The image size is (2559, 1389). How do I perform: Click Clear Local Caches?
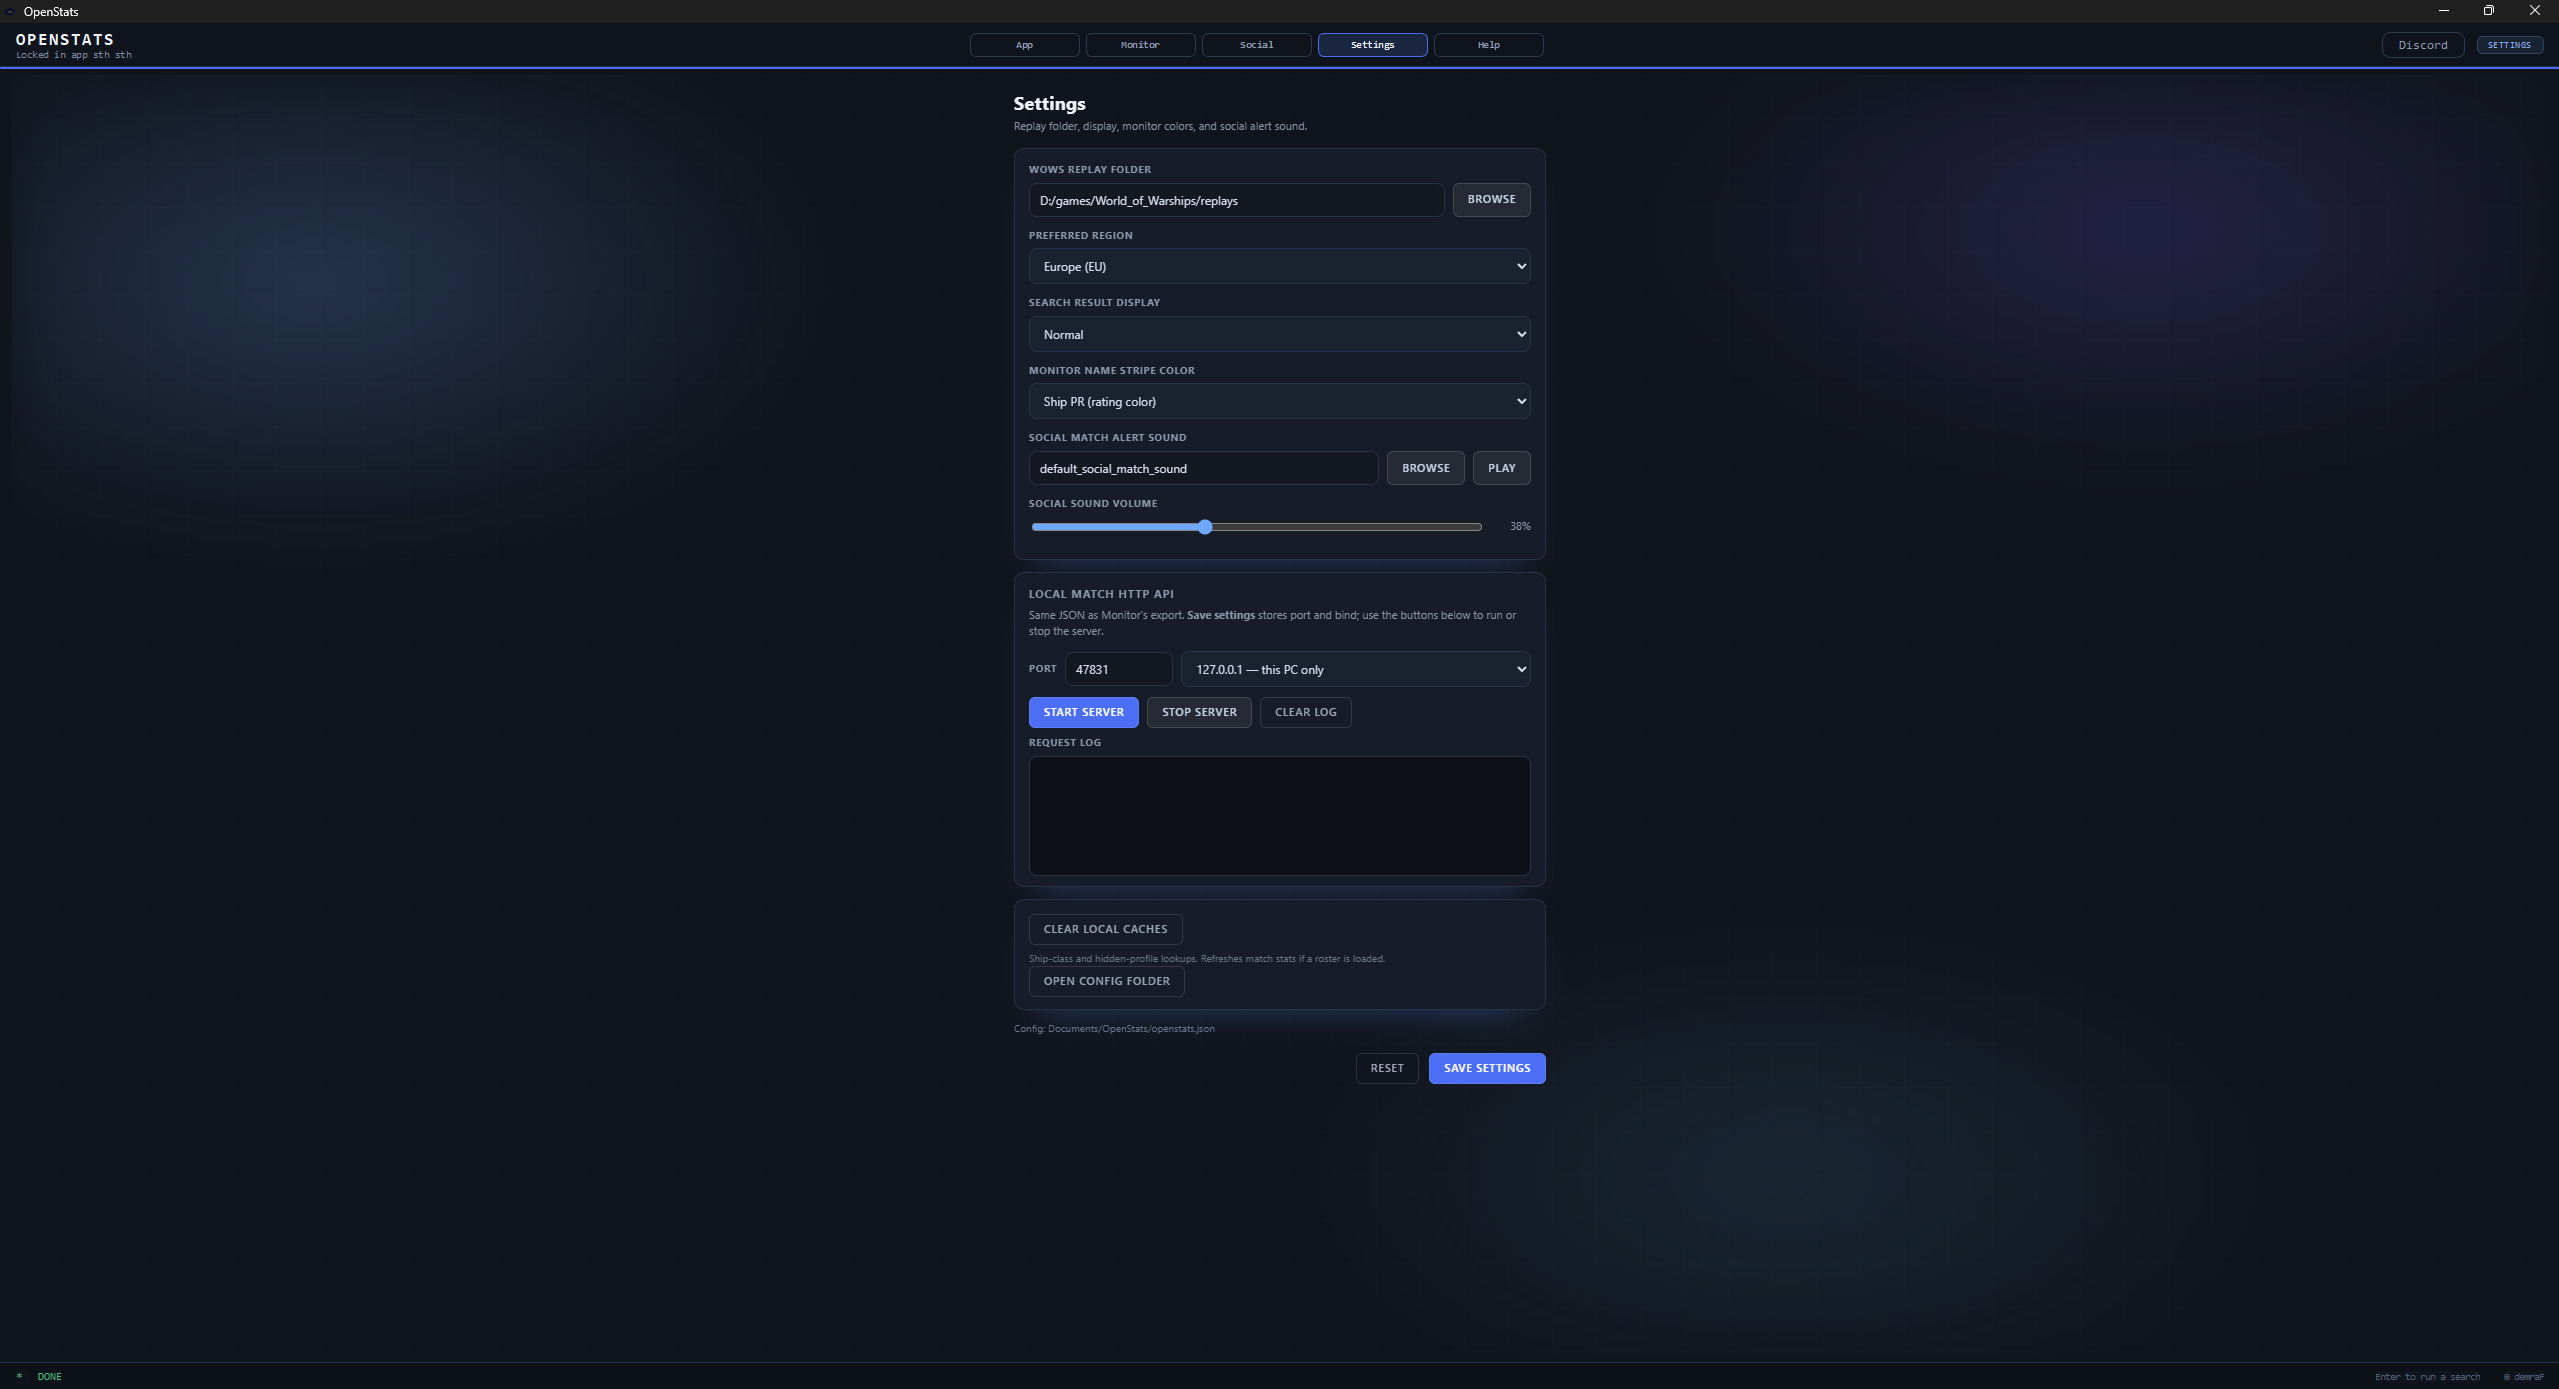tap(1104, 929)
